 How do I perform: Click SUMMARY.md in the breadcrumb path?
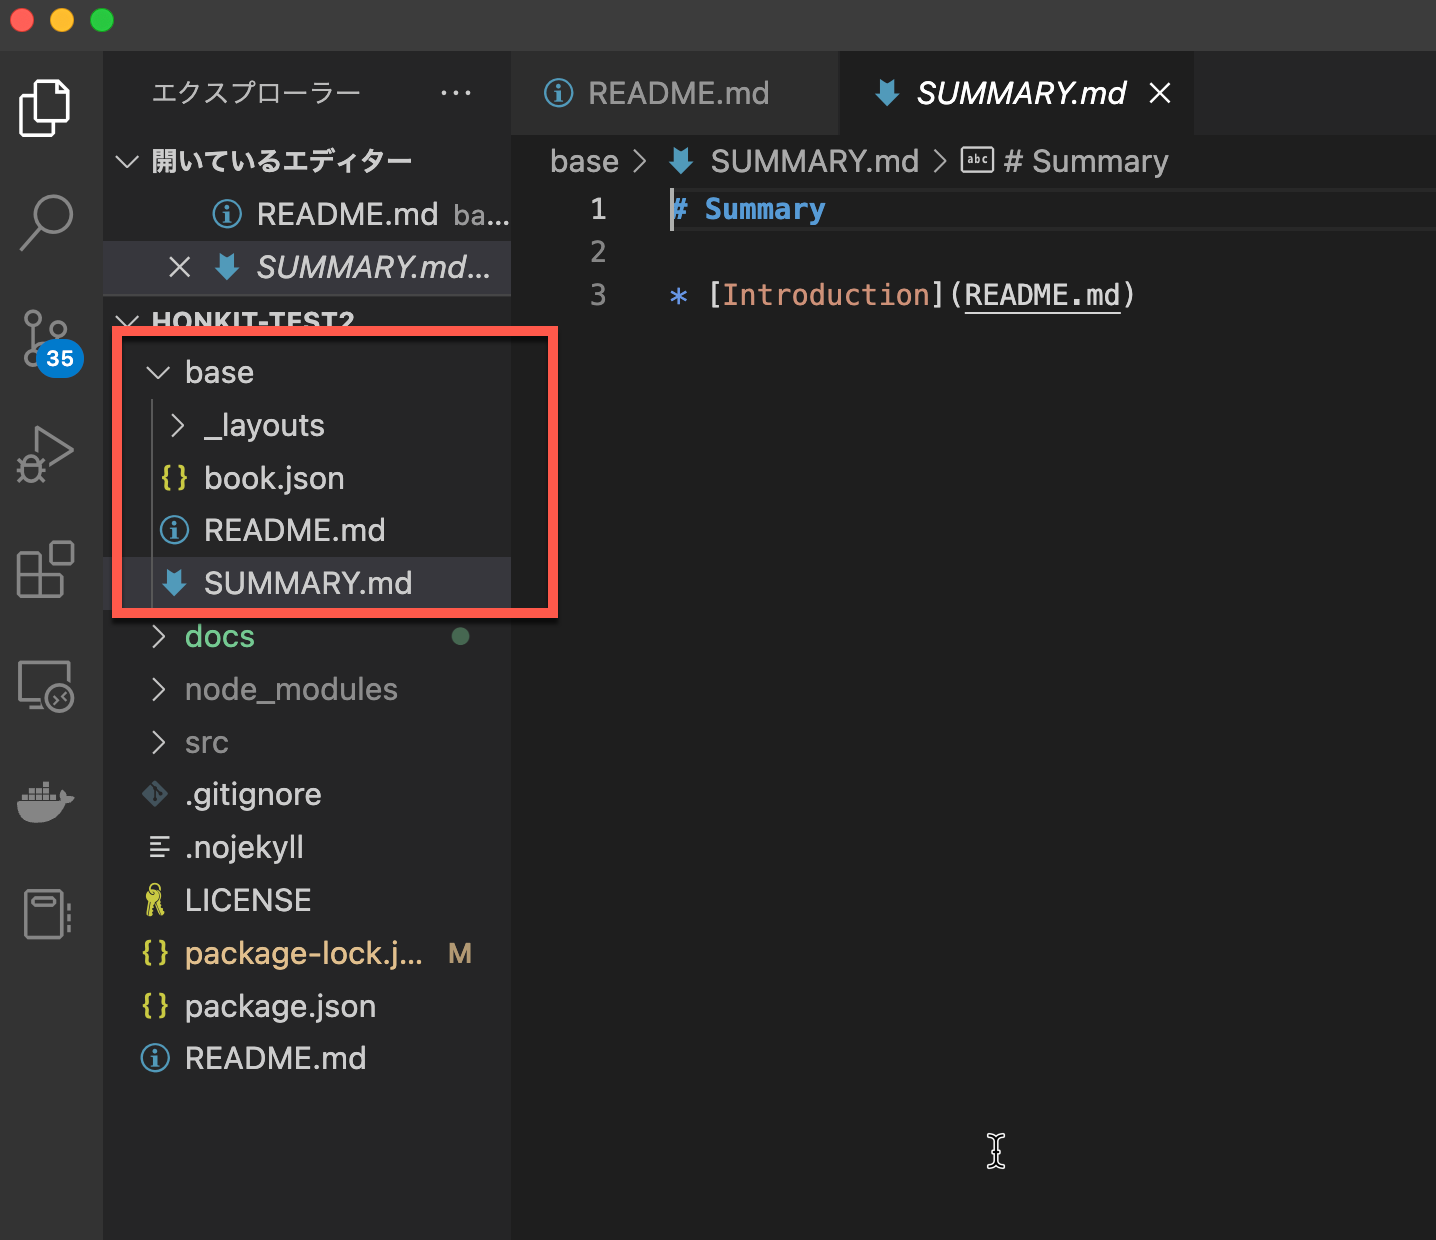pos(814,161)
